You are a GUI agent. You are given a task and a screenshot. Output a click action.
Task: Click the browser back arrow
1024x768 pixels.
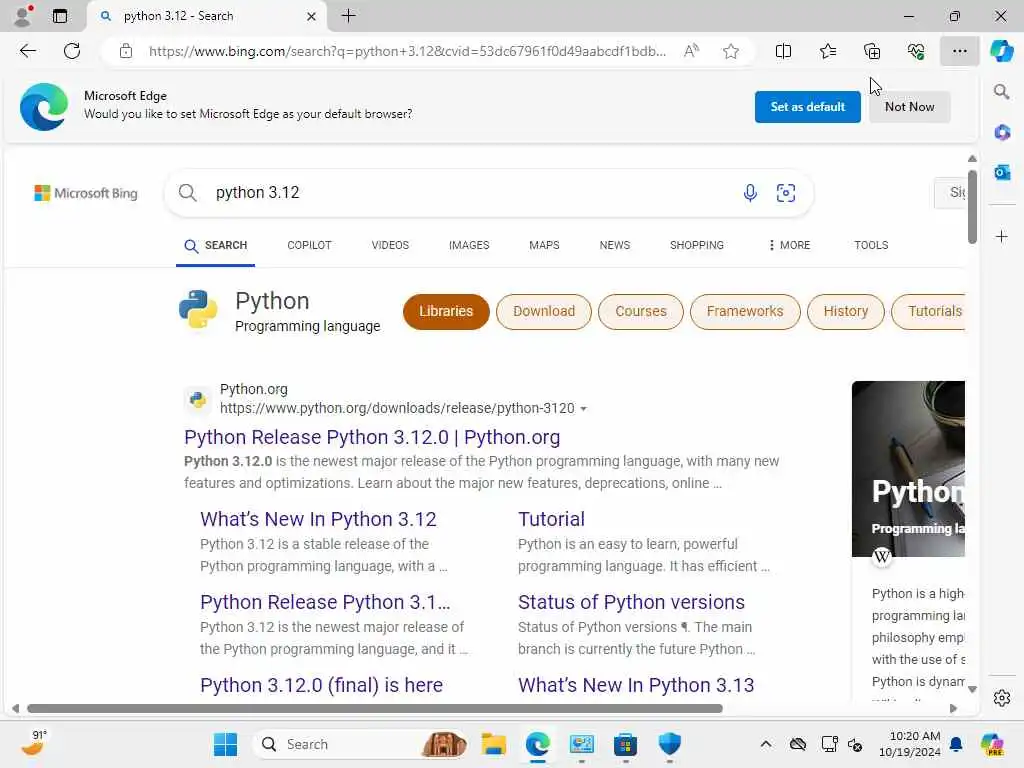pyautogui.click(x=27, y=51)
